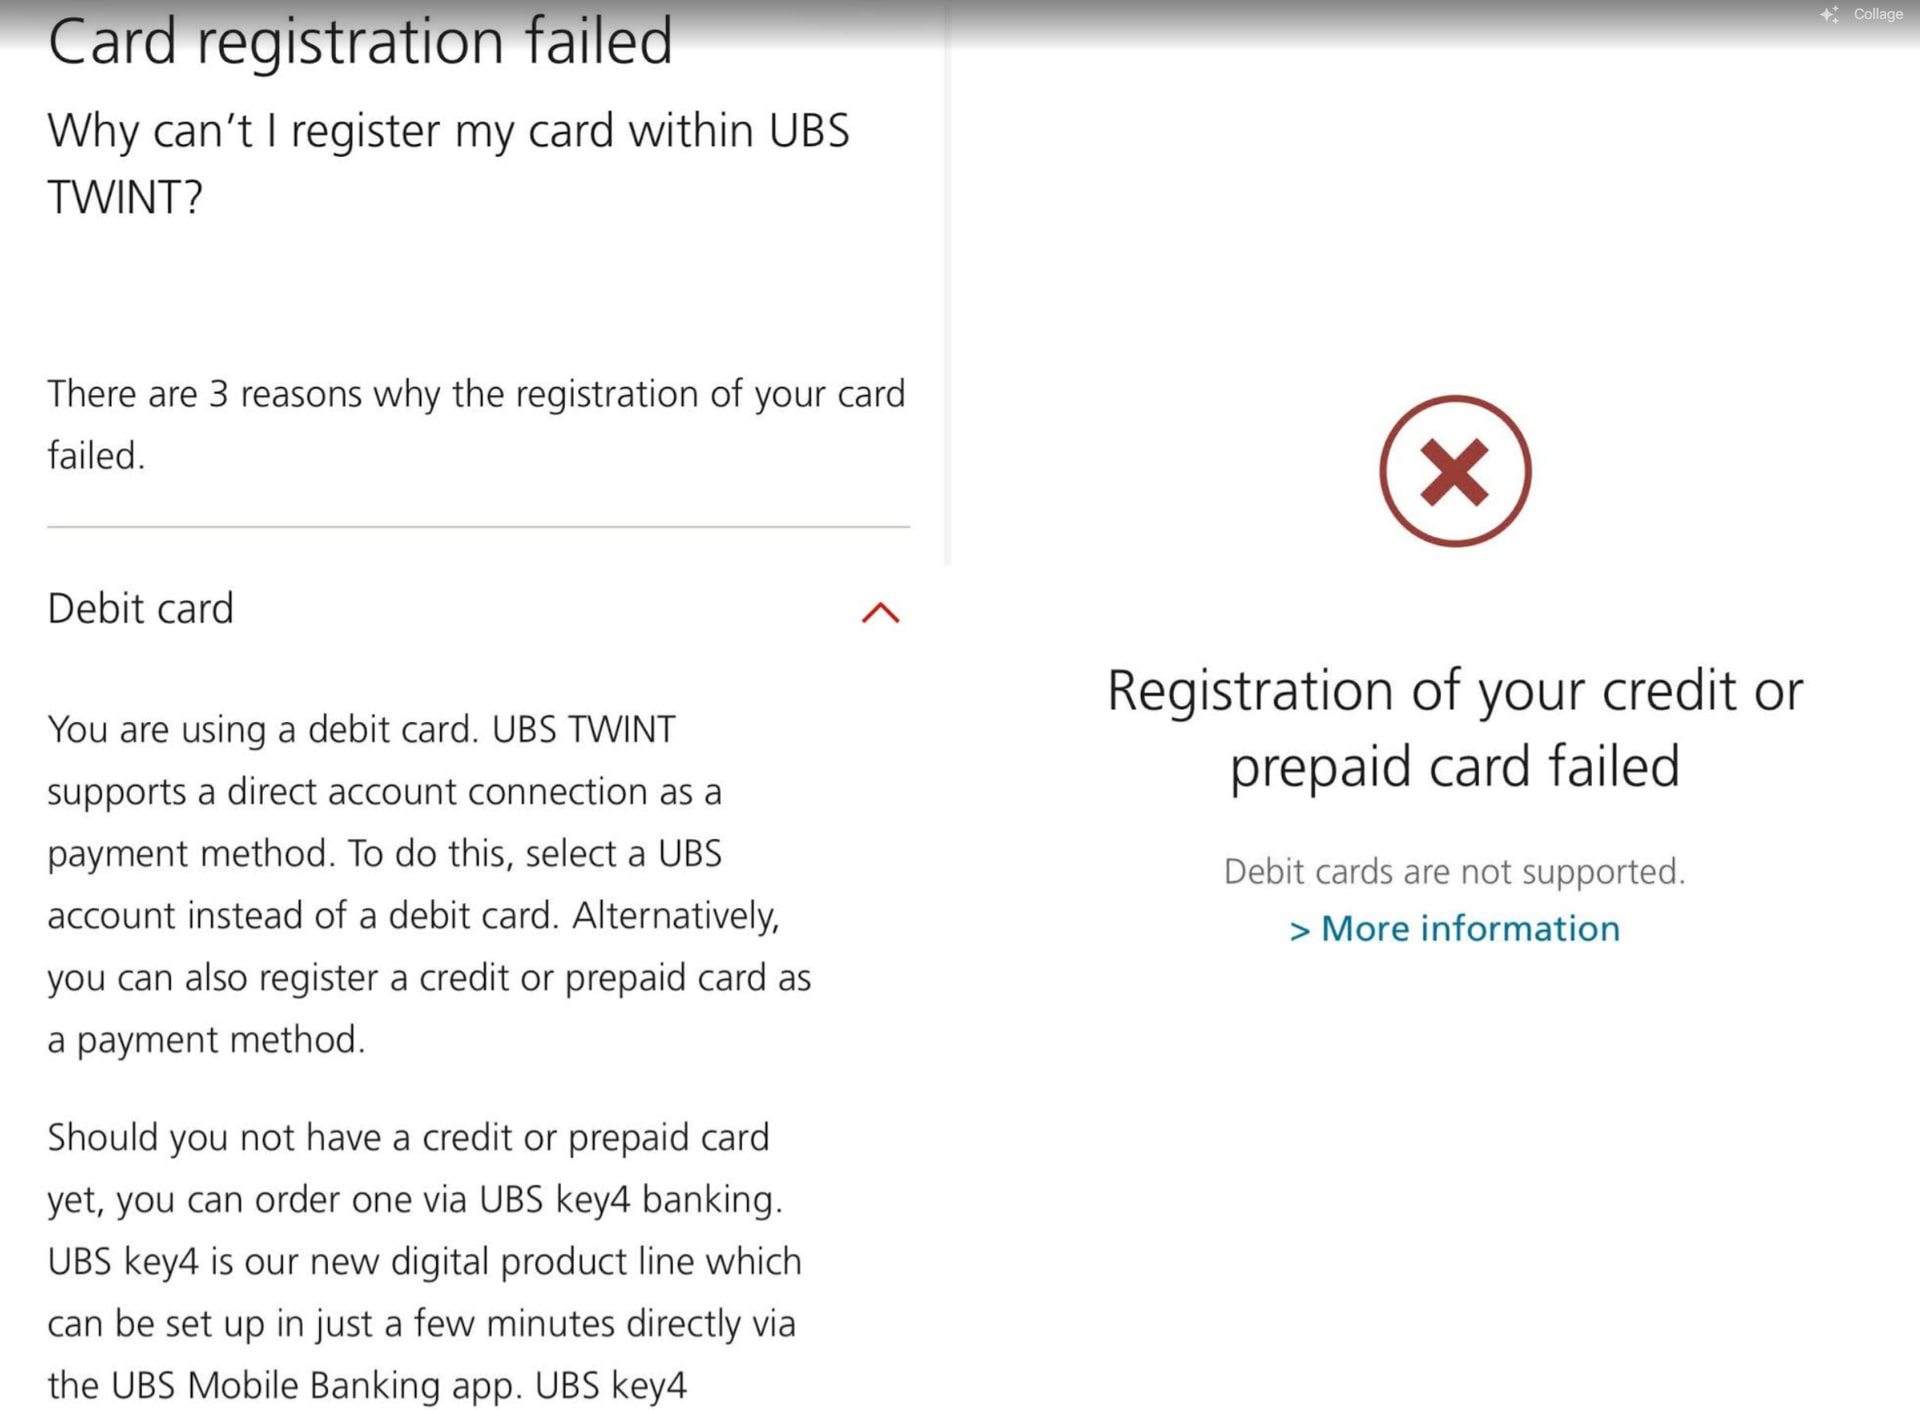Click the You are using a debit card paragraph
This screenshot has width=1920, height=1410.
click(x=428, y=884)
